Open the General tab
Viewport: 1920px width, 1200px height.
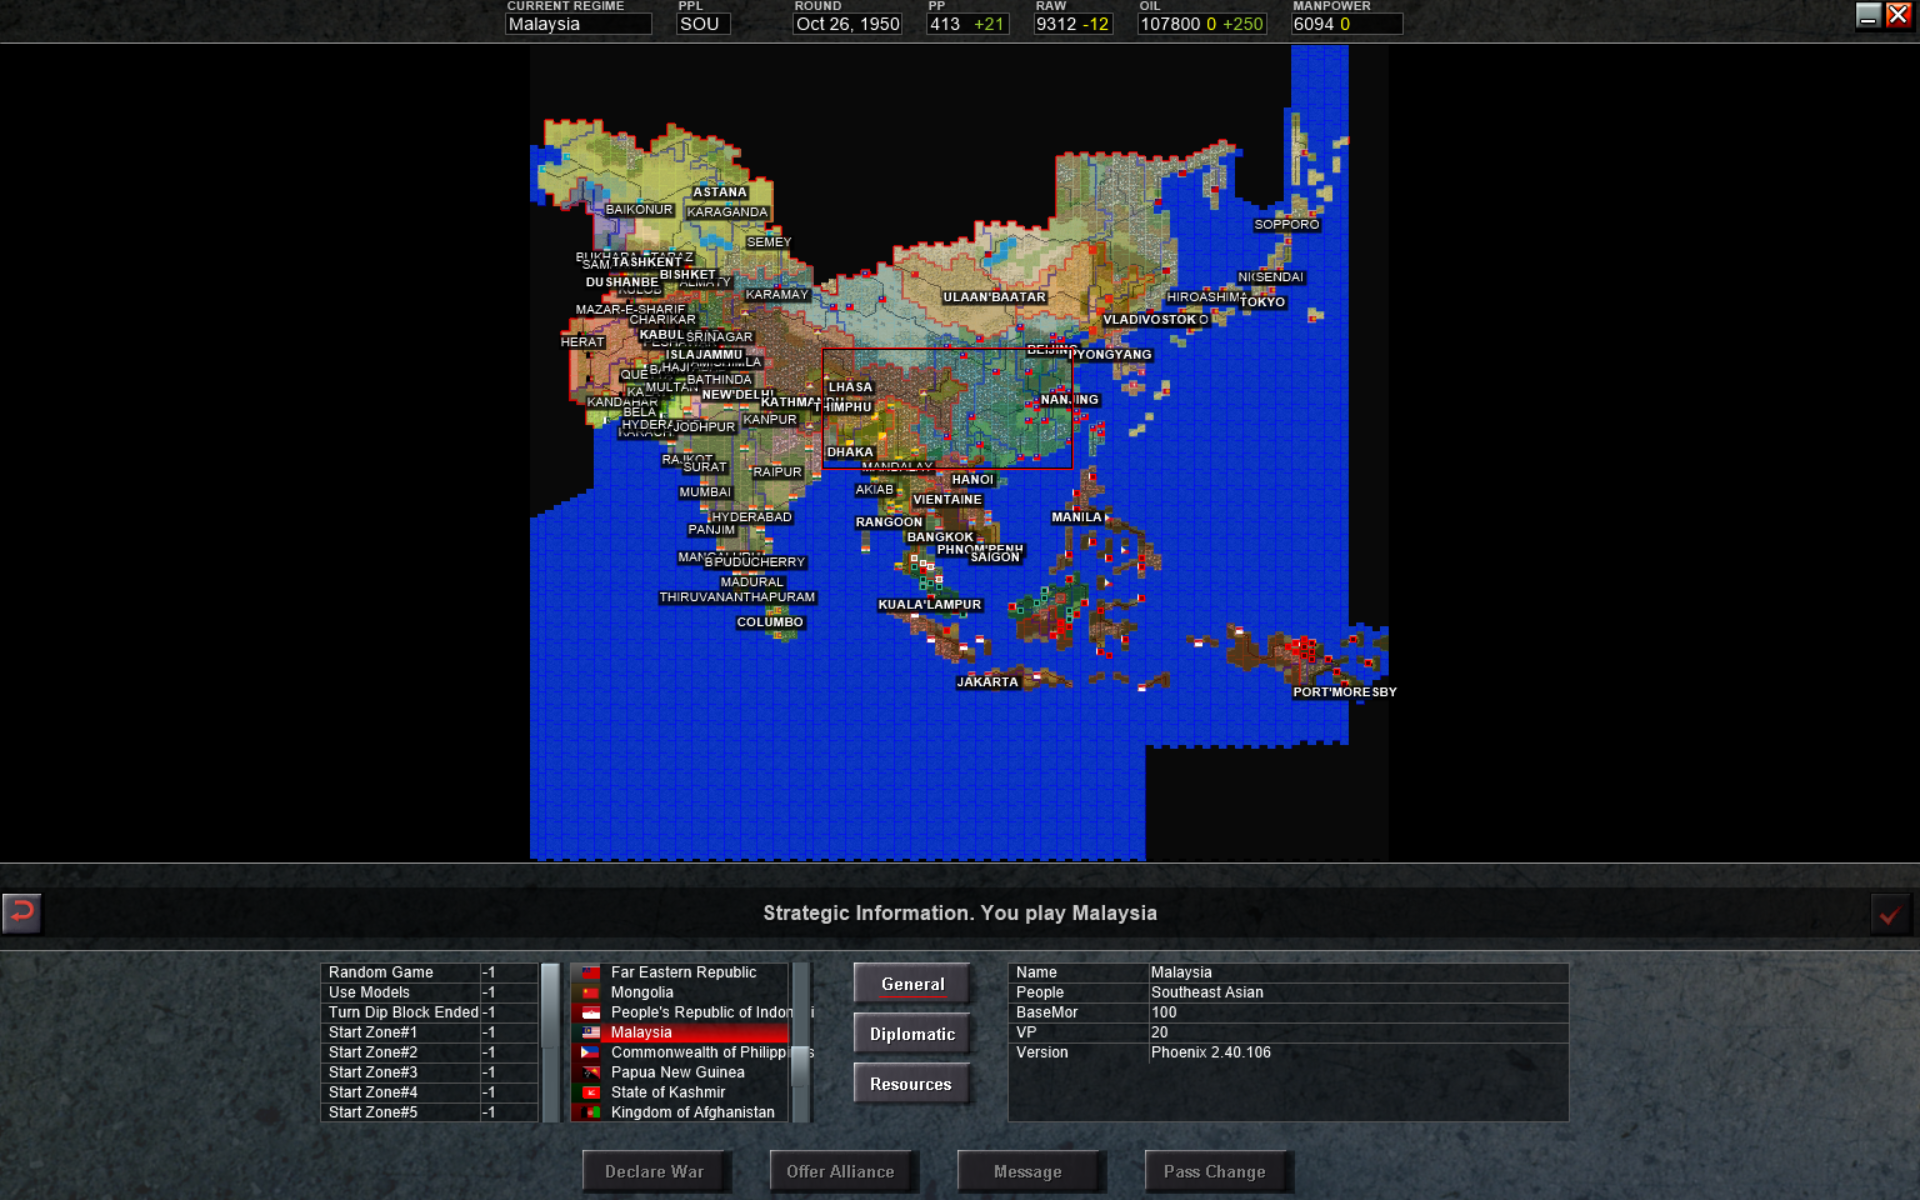tap(912, 984)
